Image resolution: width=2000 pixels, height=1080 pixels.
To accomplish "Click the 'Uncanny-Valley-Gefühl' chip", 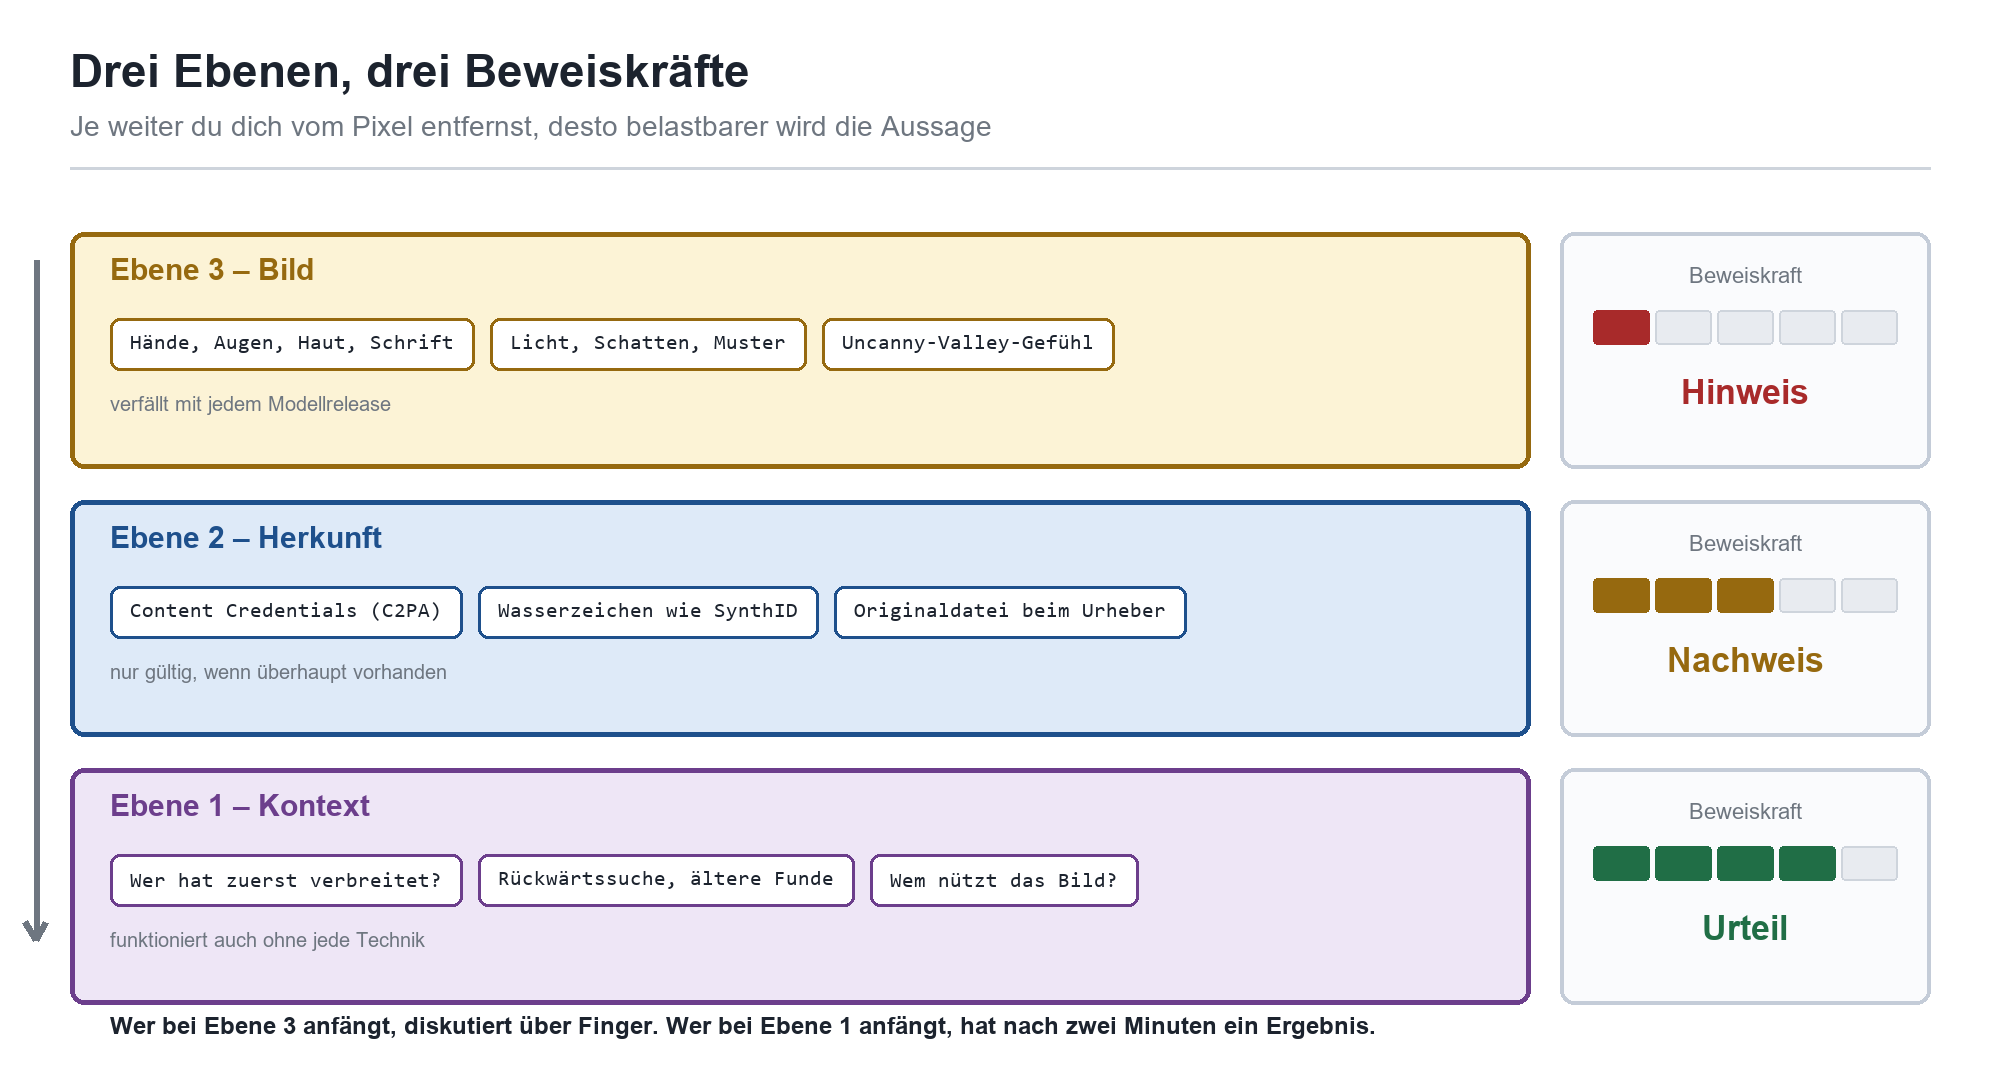I will click(968, 344).
